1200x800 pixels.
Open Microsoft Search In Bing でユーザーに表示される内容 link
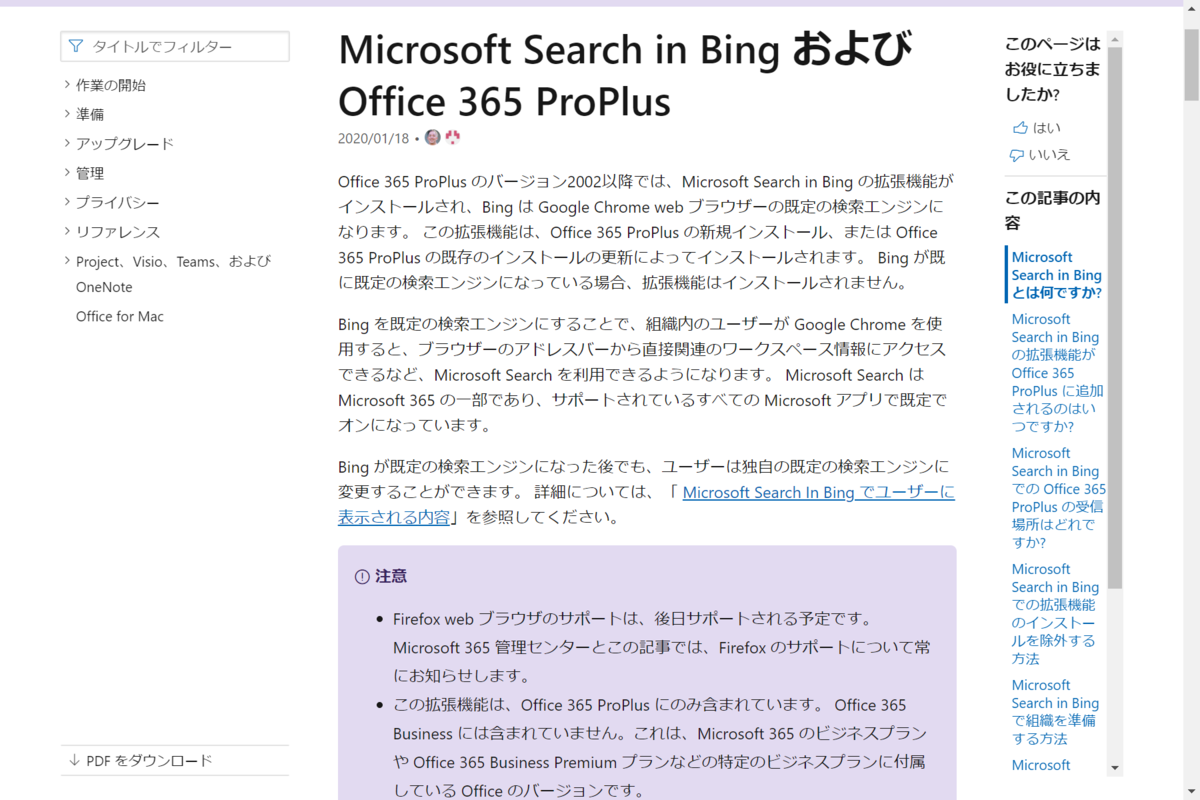[646, 505]
